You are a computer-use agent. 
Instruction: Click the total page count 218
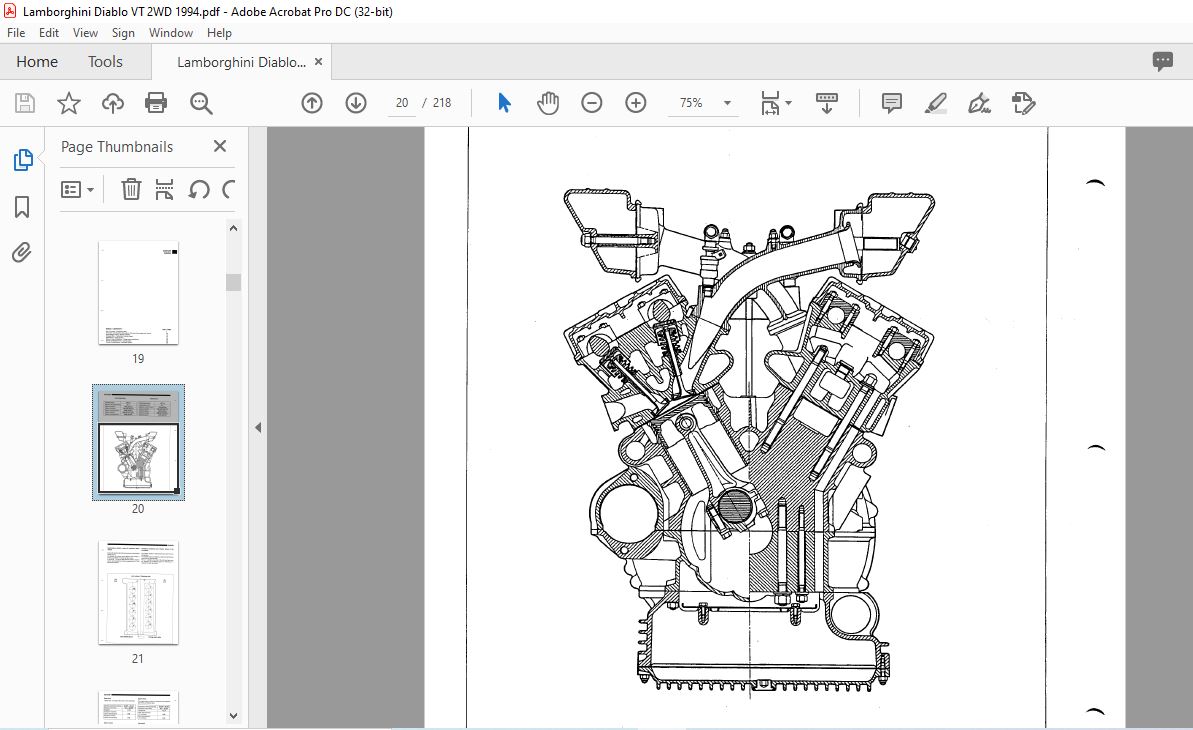(442, 103)
